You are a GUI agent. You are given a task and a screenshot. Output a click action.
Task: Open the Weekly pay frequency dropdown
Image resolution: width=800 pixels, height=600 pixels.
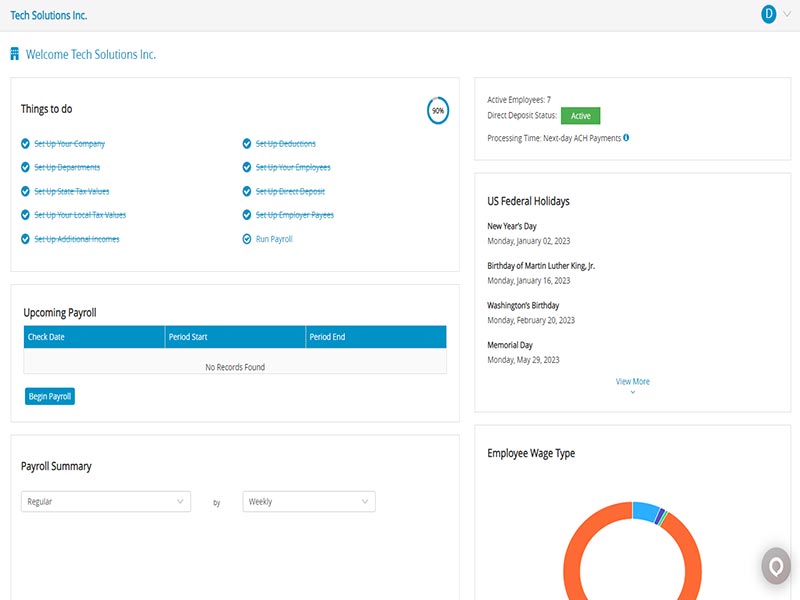pos(306,501)
